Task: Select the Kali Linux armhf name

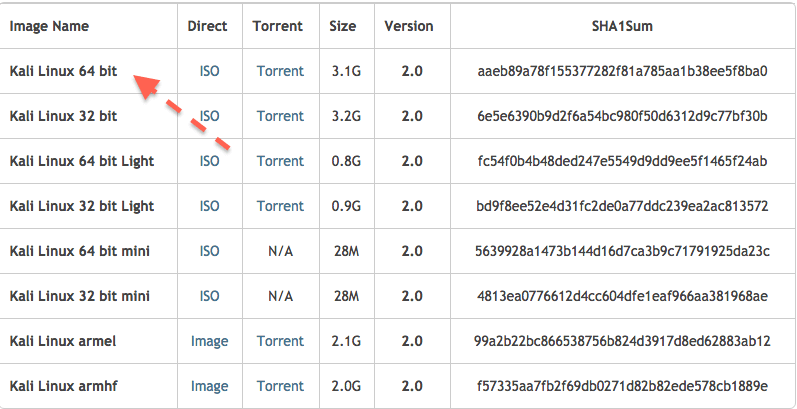Action: coord(64,386)
